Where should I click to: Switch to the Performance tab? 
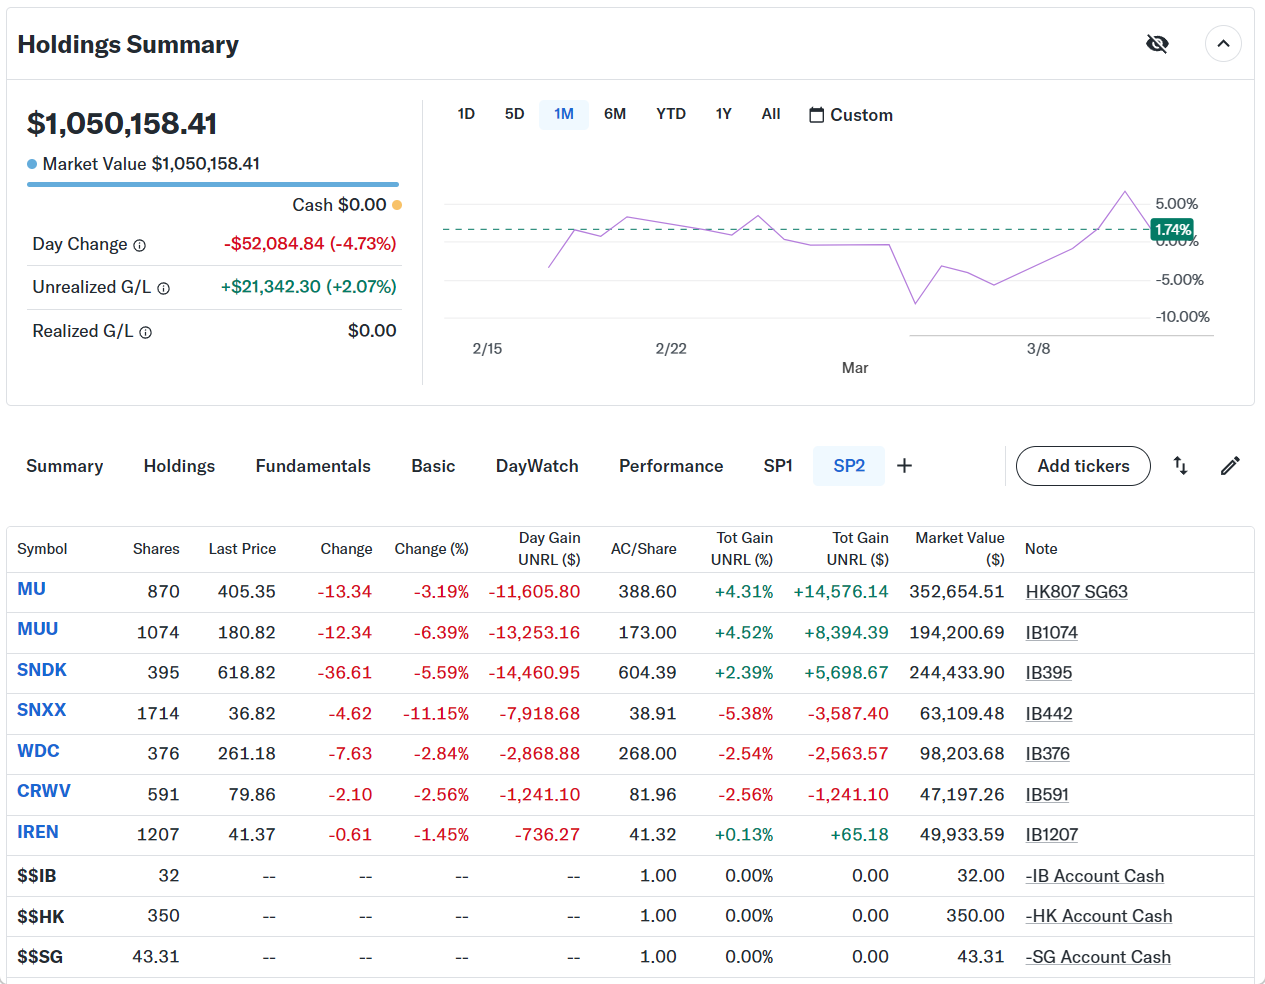(671, 466)
